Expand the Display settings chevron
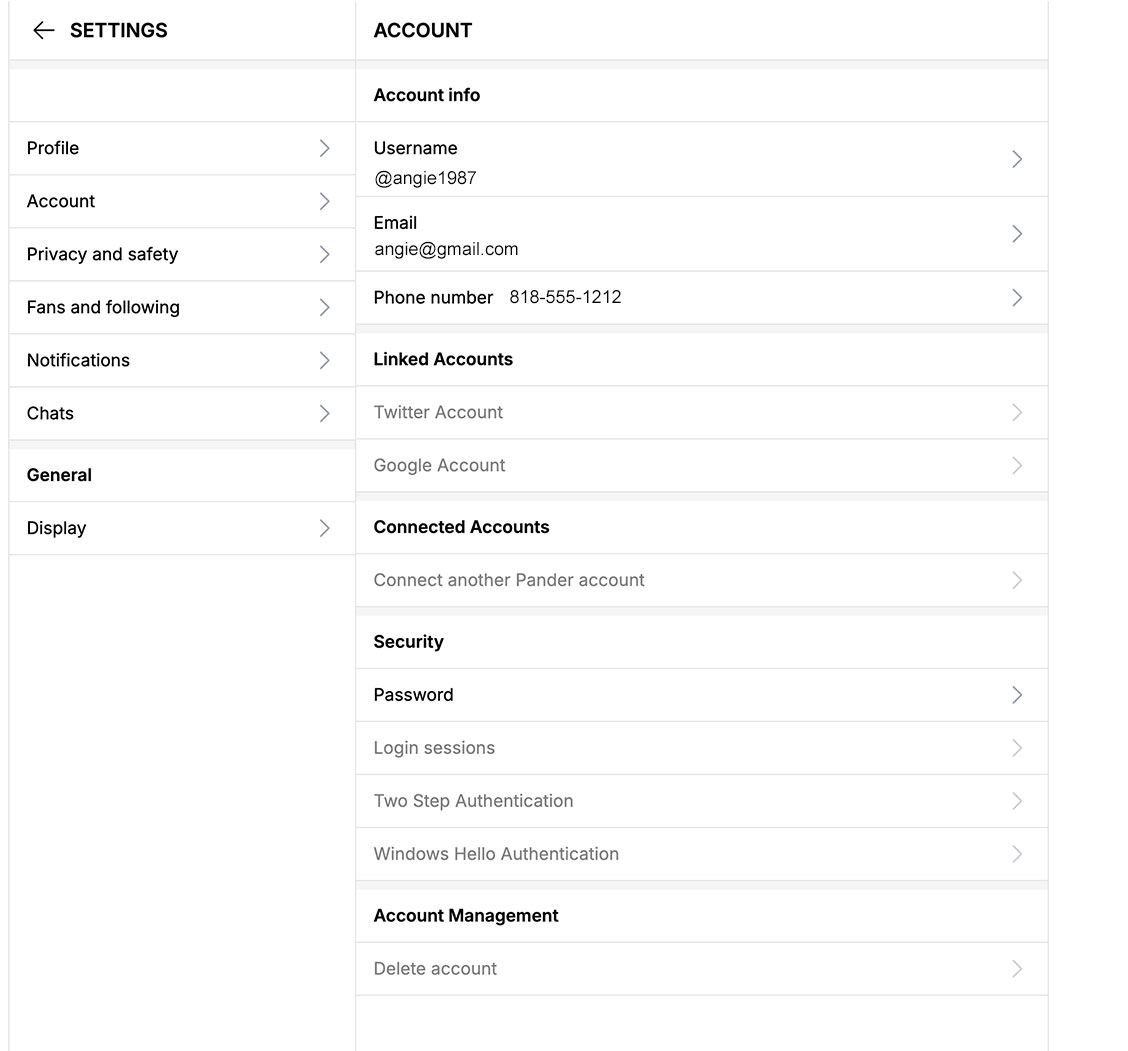This screenshot has height=1051, width=1128. pyautogui.click(x=324, y=528)
